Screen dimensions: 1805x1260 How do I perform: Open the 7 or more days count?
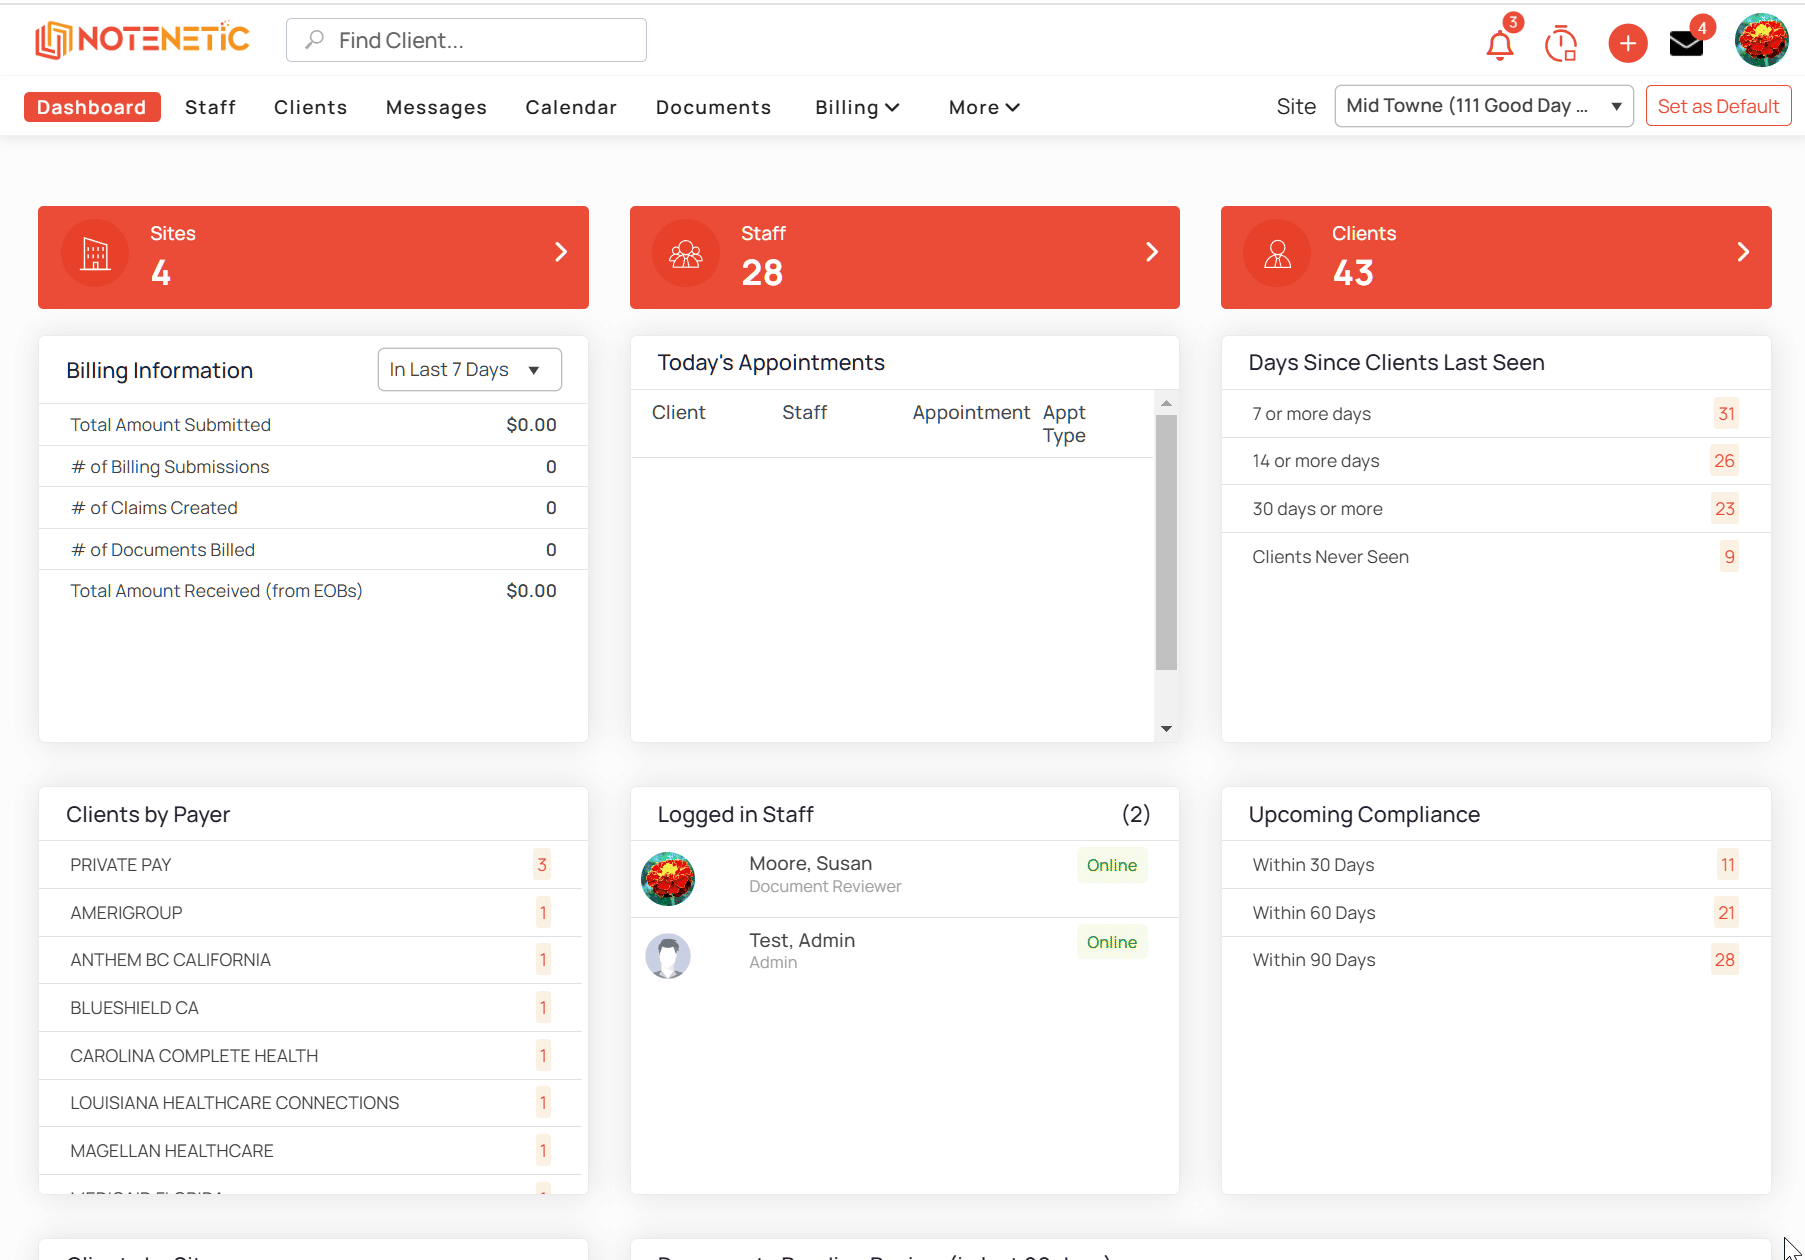pos(1726,414)
